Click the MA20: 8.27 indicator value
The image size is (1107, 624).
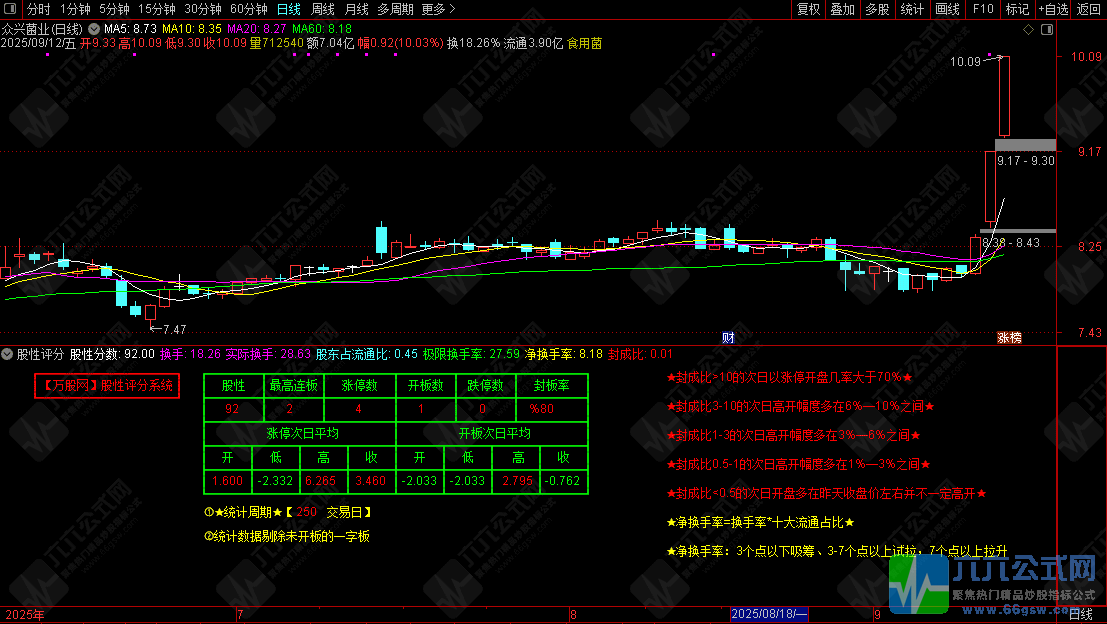(257, 29)
